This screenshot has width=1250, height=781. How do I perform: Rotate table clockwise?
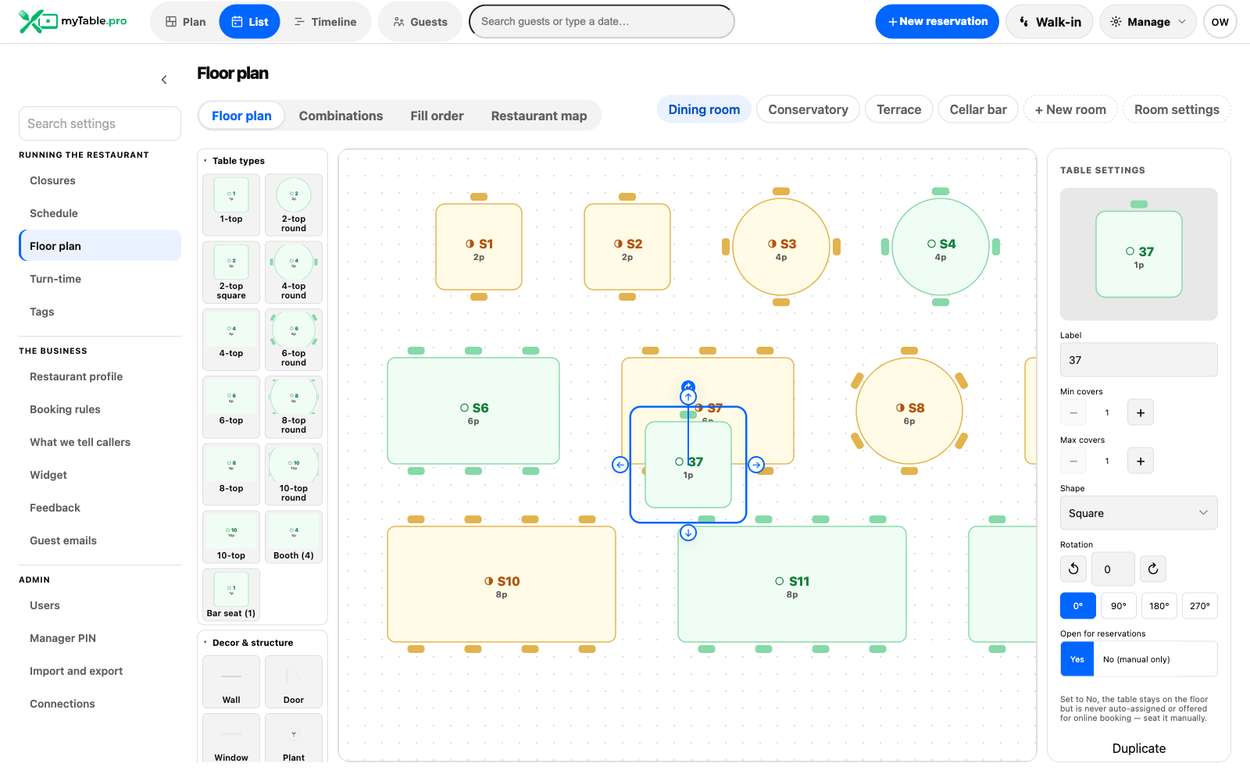pos(1153,569)
